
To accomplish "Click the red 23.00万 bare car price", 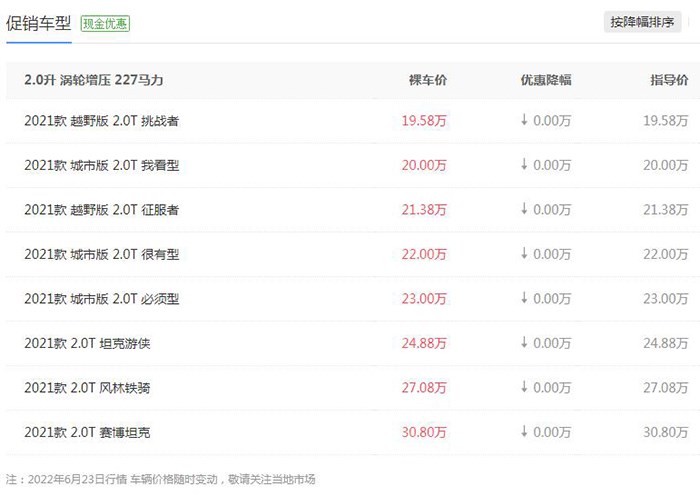I will coord(424,299).
